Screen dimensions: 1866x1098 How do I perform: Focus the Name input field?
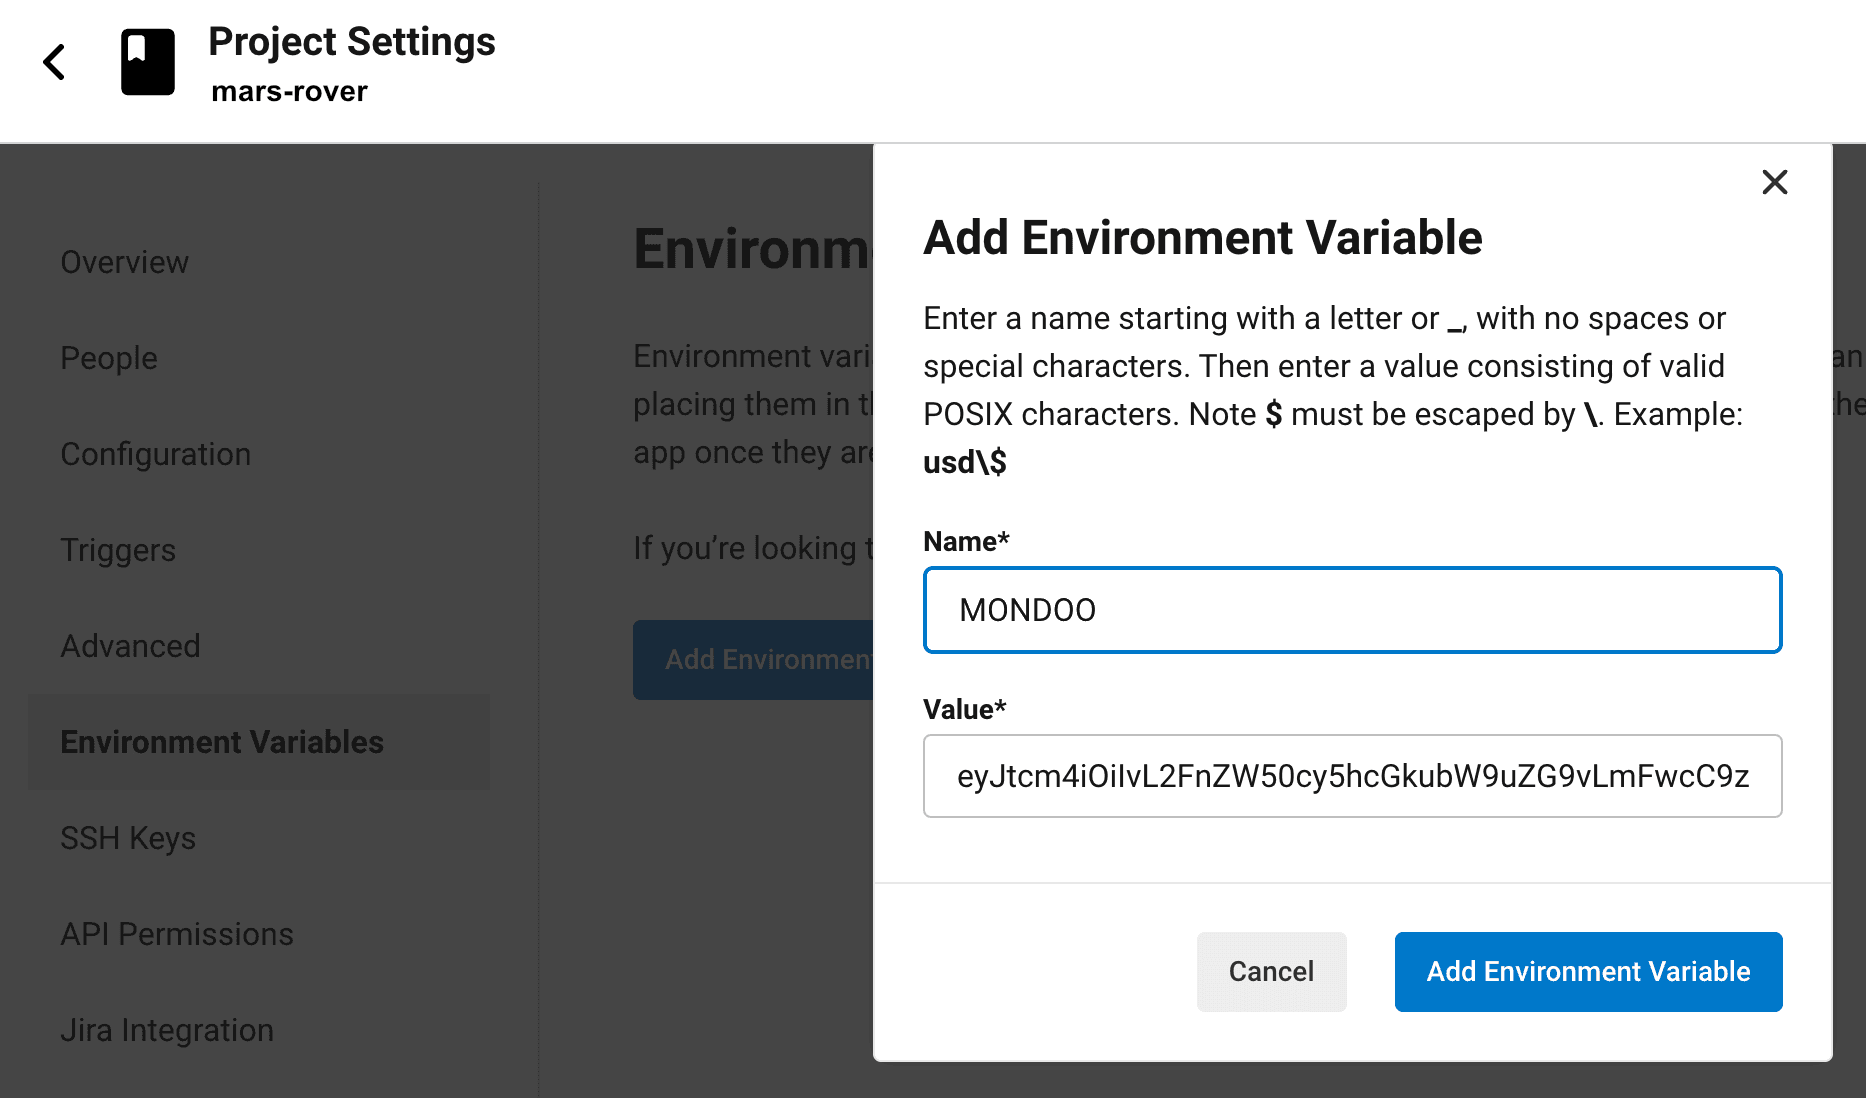pyautogui.click(x=1351, y=610)
